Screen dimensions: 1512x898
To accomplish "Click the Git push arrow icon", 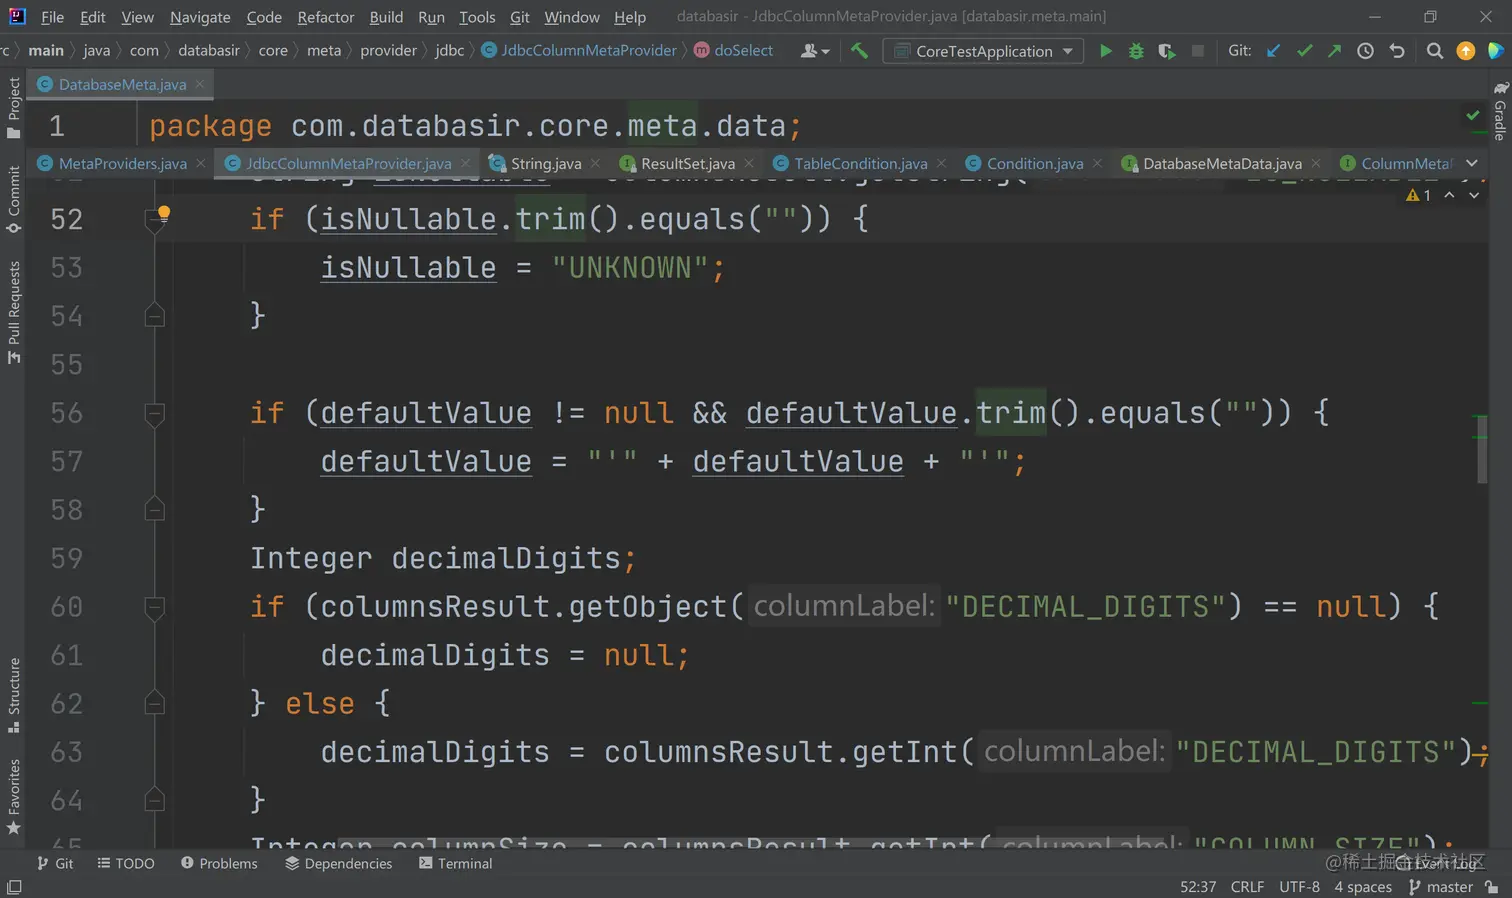I will 1334,51.
